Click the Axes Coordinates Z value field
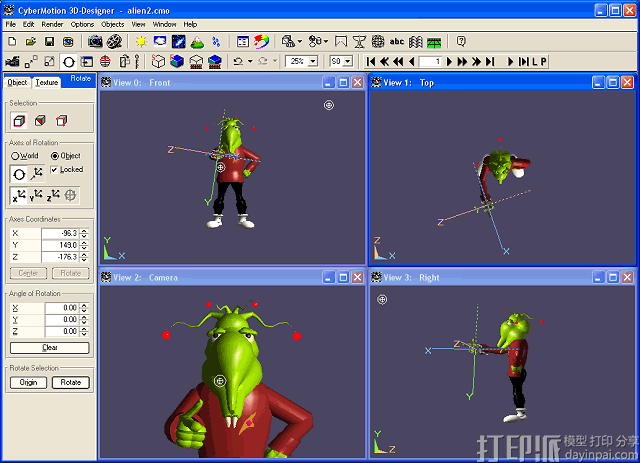 (60, 257)
